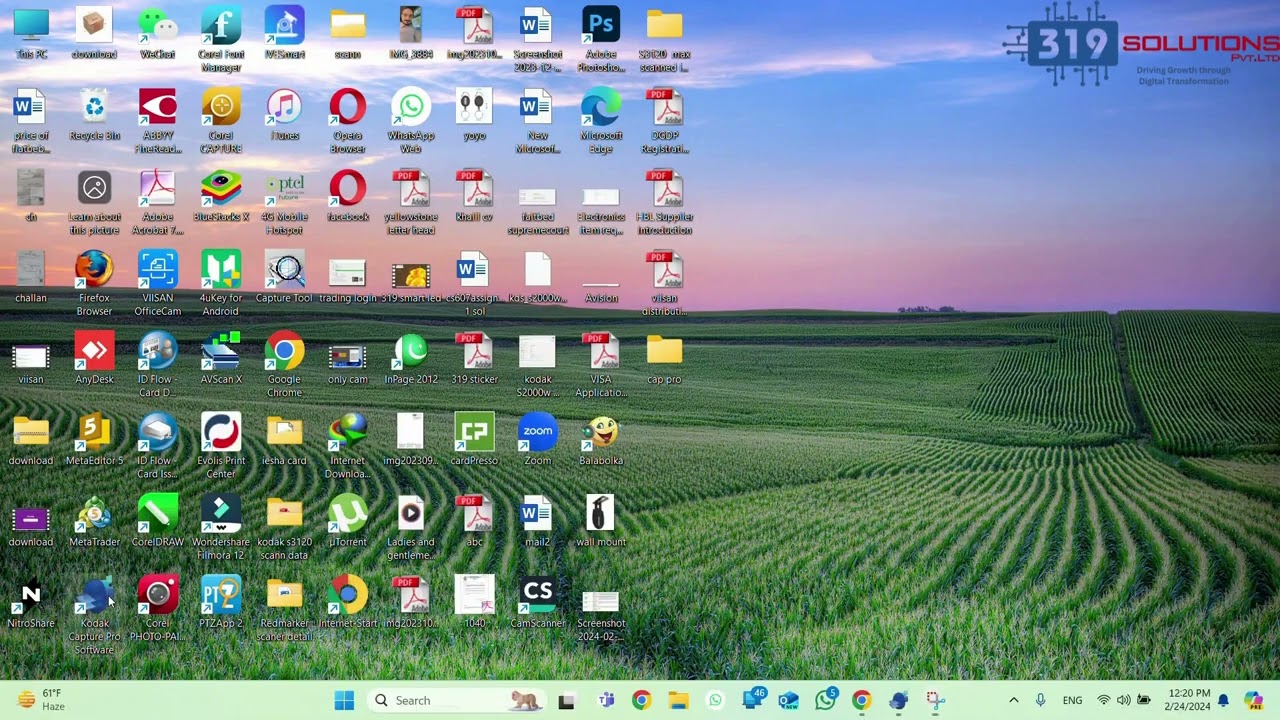
Task: Launch AnyDesk from the desktop
Action: [94, 359]
